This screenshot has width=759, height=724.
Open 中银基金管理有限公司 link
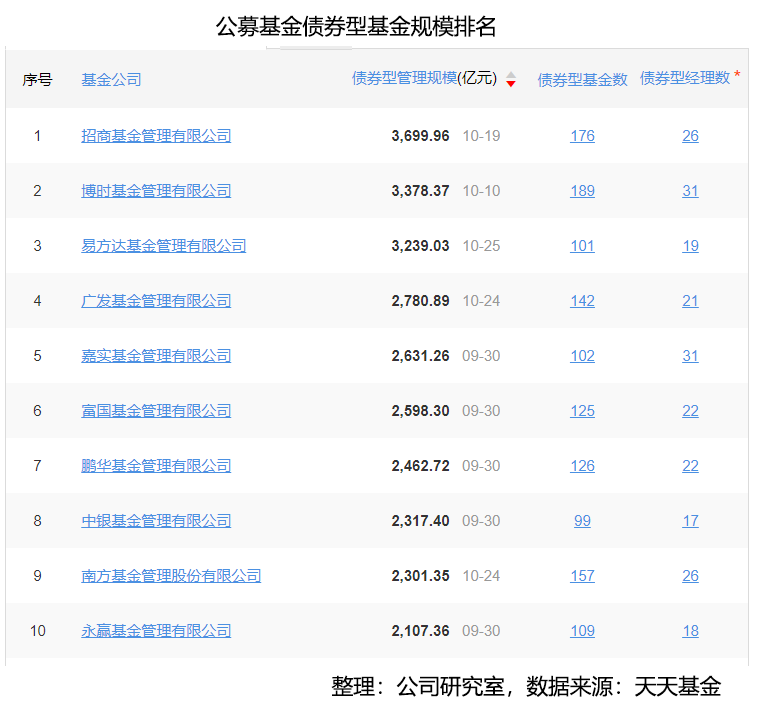pos(156,521)
